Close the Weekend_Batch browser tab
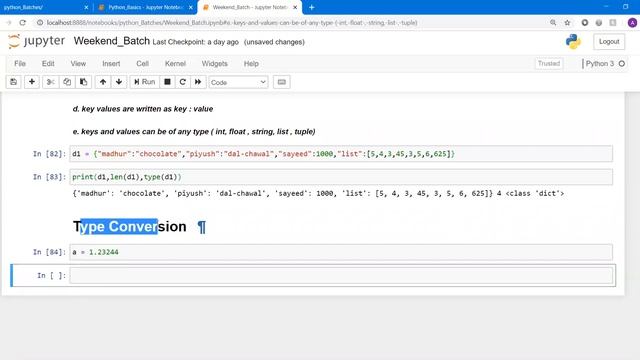Screen dimensions: 640x360 (x=295, y=7)
